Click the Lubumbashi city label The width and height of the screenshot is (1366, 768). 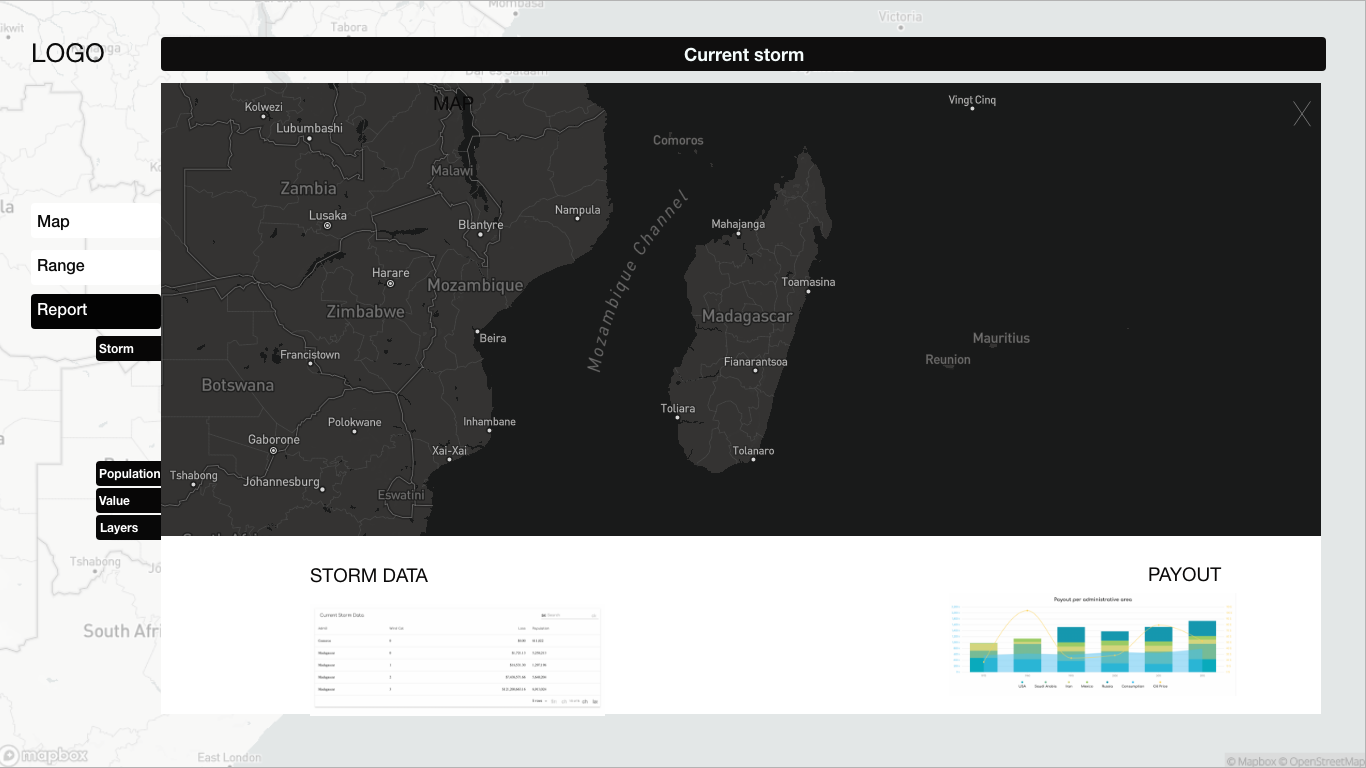(x=309, y=128)
